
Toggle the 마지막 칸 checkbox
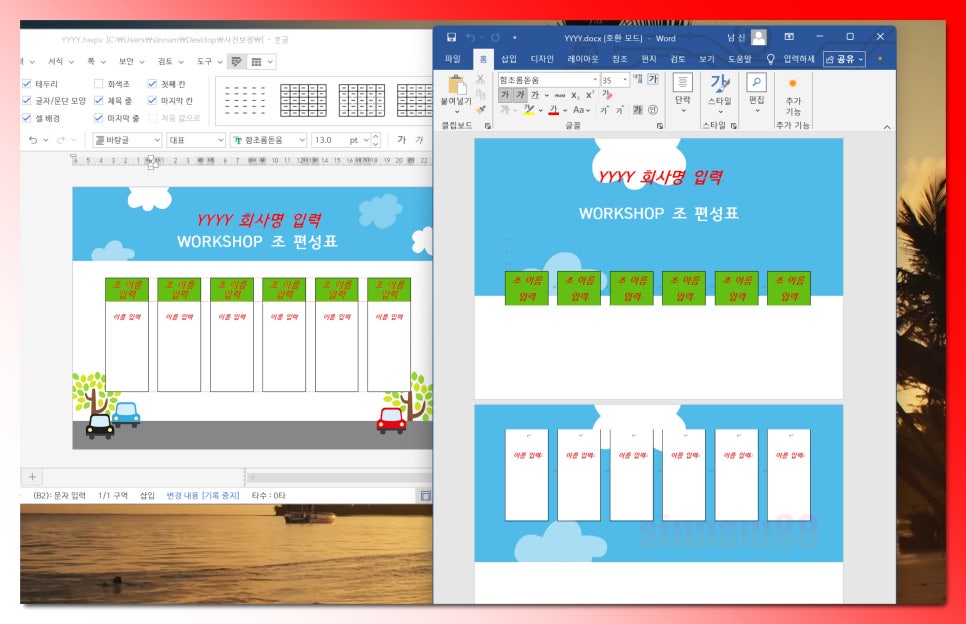point(153,101)
